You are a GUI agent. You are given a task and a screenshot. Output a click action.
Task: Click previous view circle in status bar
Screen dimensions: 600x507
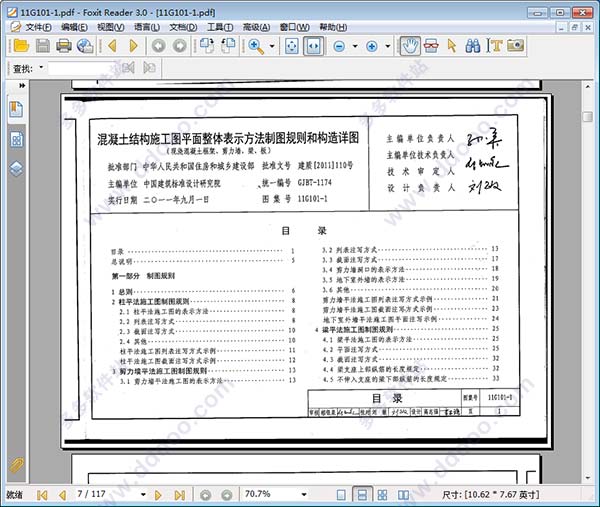click(x=205, y=495)
